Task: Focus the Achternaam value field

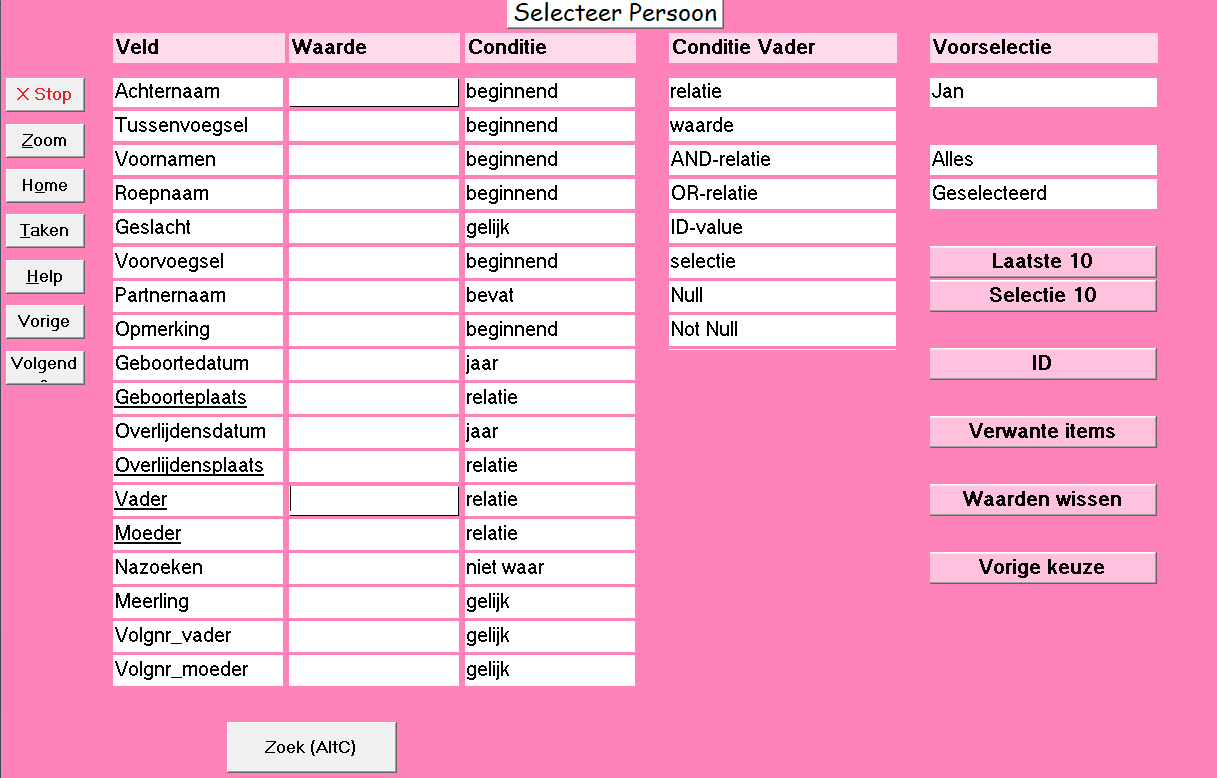Action: click(374, 92)
